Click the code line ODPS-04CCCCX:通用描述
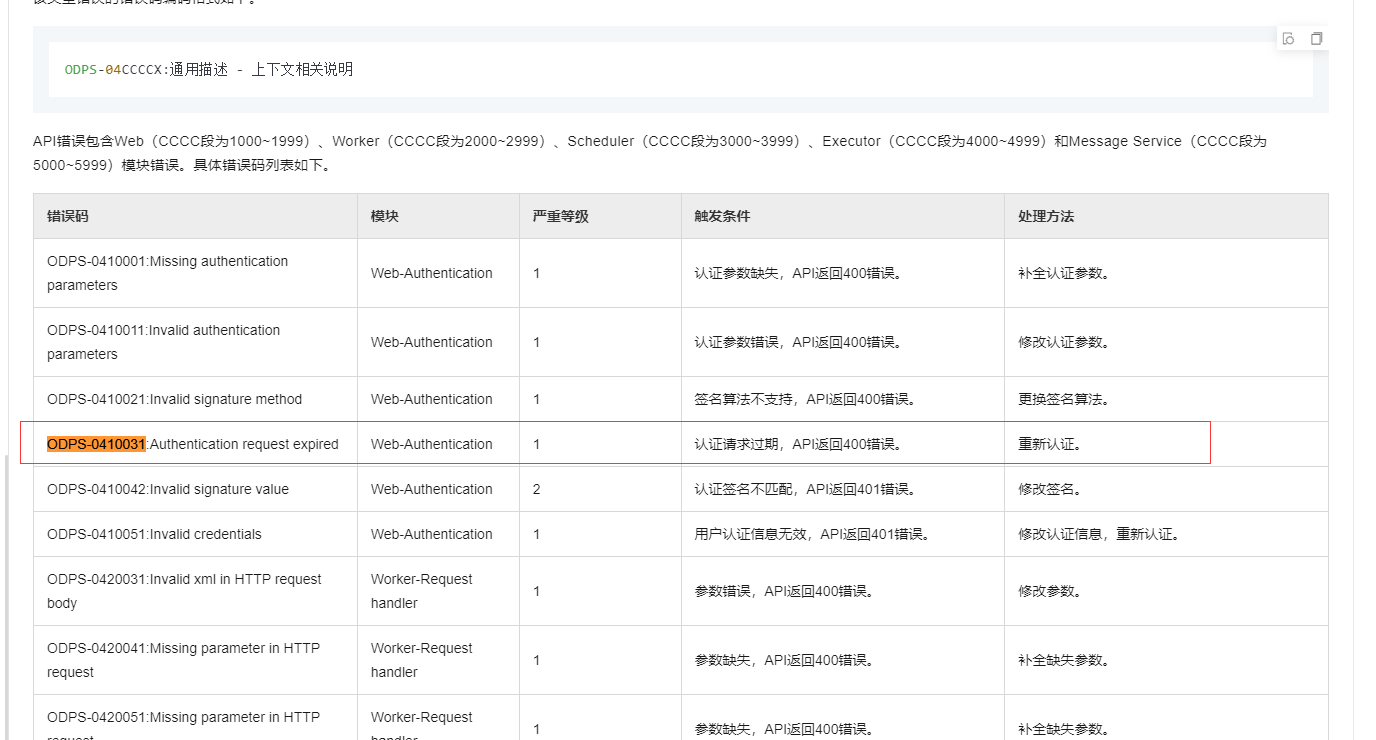Image resolution: width=1376 pixels, height=740 pixels. [208, 69]
